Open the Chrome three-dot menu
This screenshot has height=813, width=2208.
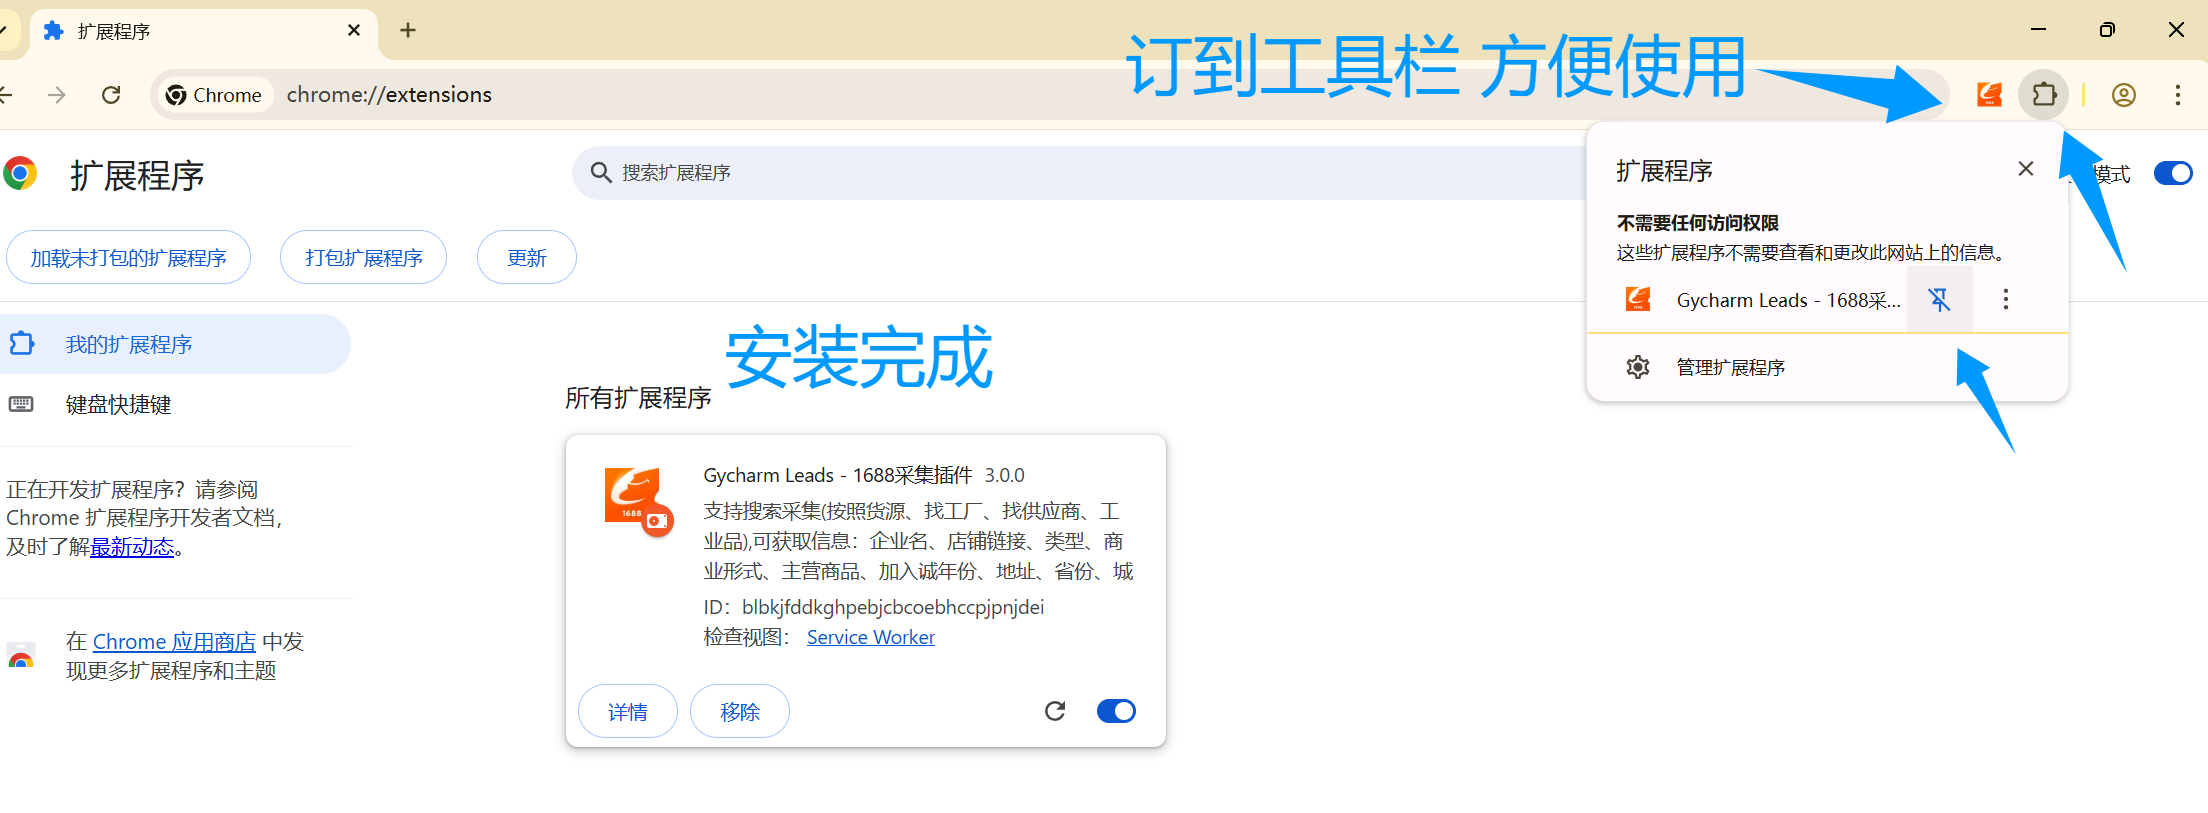click(2177, 95)
